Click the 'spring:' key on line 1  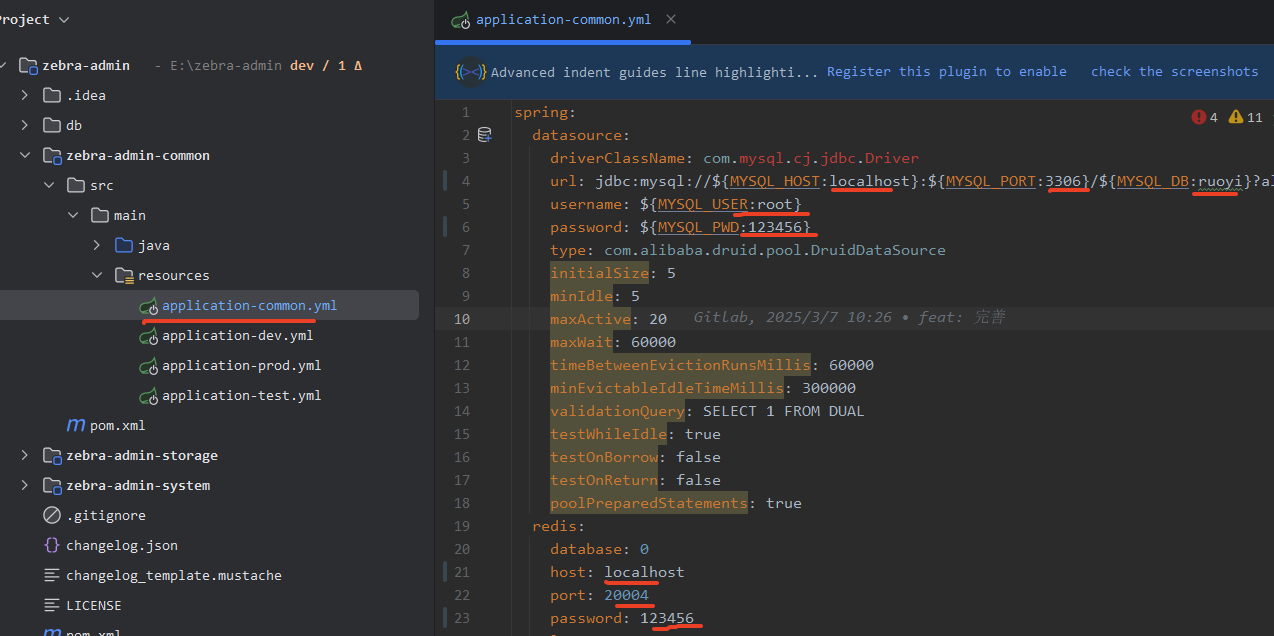pos(545,112)
